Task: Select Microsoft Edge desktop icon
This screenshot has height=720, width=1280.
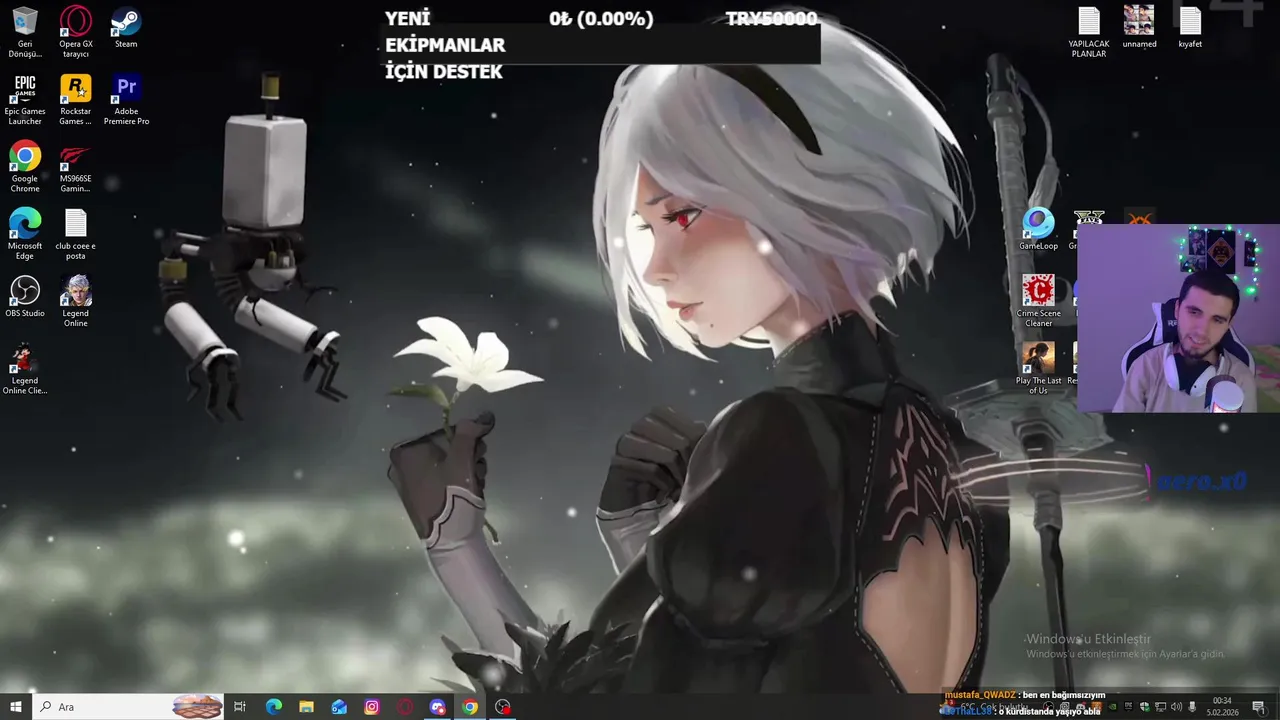Action: [25, 233]
